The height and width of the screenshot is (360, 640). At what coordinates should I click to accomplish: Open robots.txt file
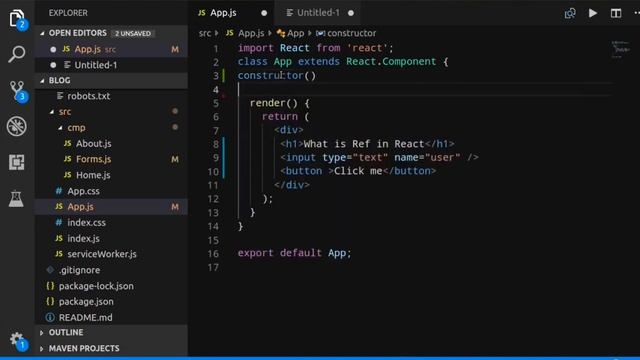[89, 96]
